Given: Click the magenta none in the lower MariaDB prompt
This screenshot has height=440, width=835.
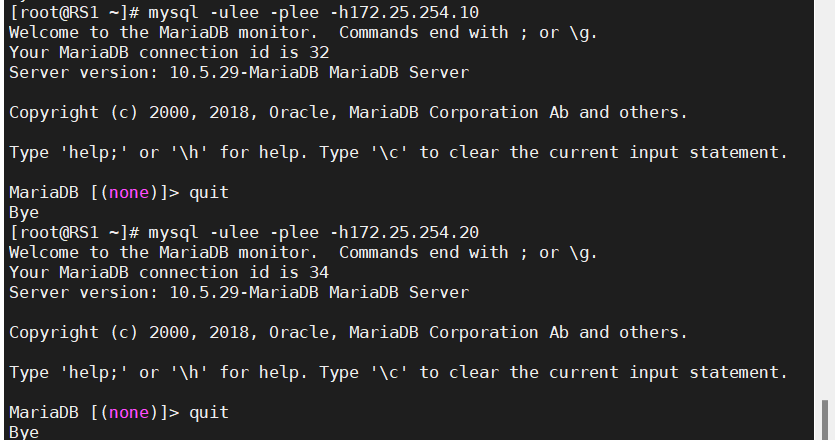Looking at the screenshot, I should (129, 412).
